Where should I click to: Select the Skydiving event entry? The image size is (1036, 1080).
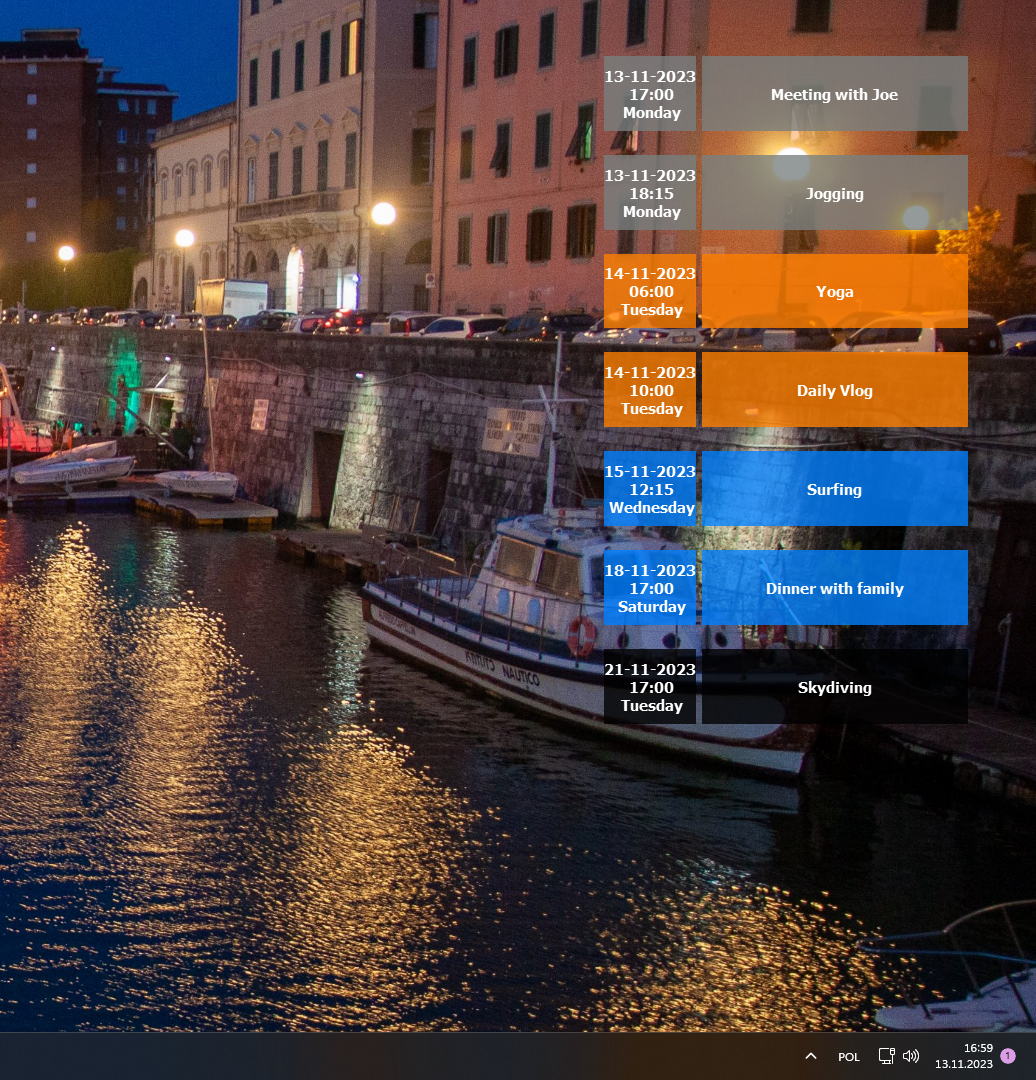834,687
